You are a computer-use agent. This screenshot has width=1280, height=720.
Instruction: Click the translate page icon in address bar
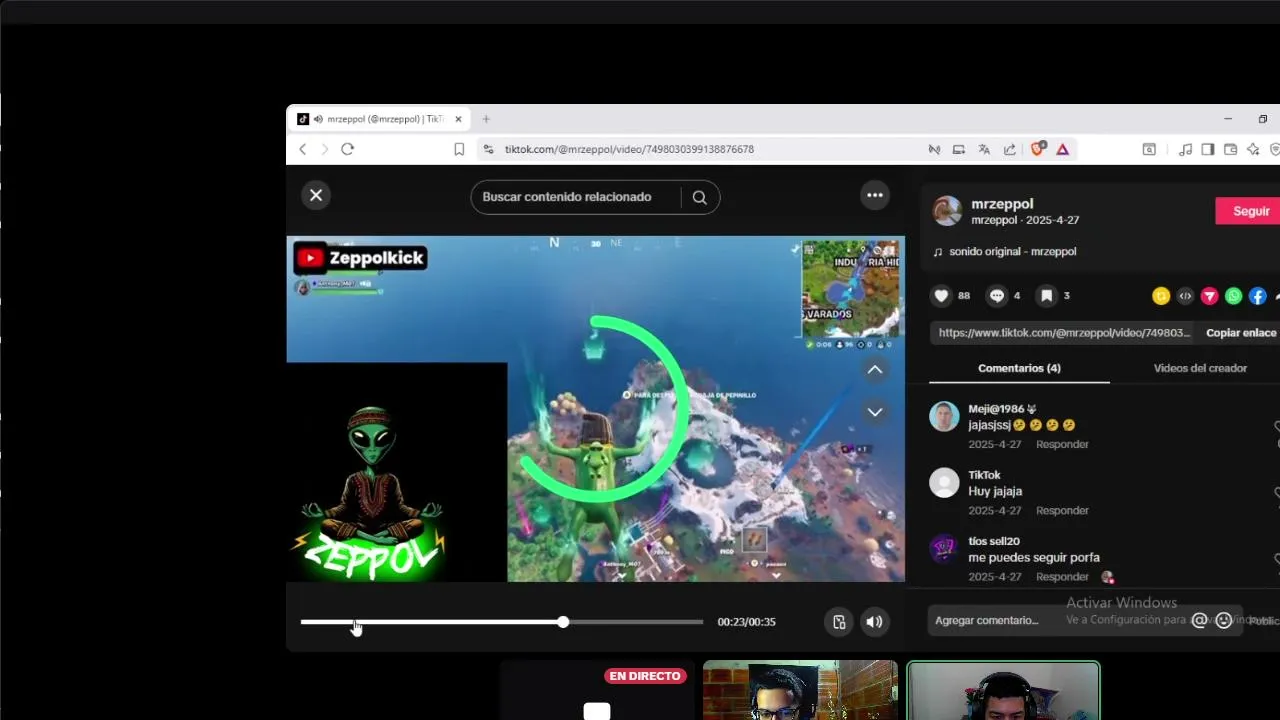tap(984, 149)
